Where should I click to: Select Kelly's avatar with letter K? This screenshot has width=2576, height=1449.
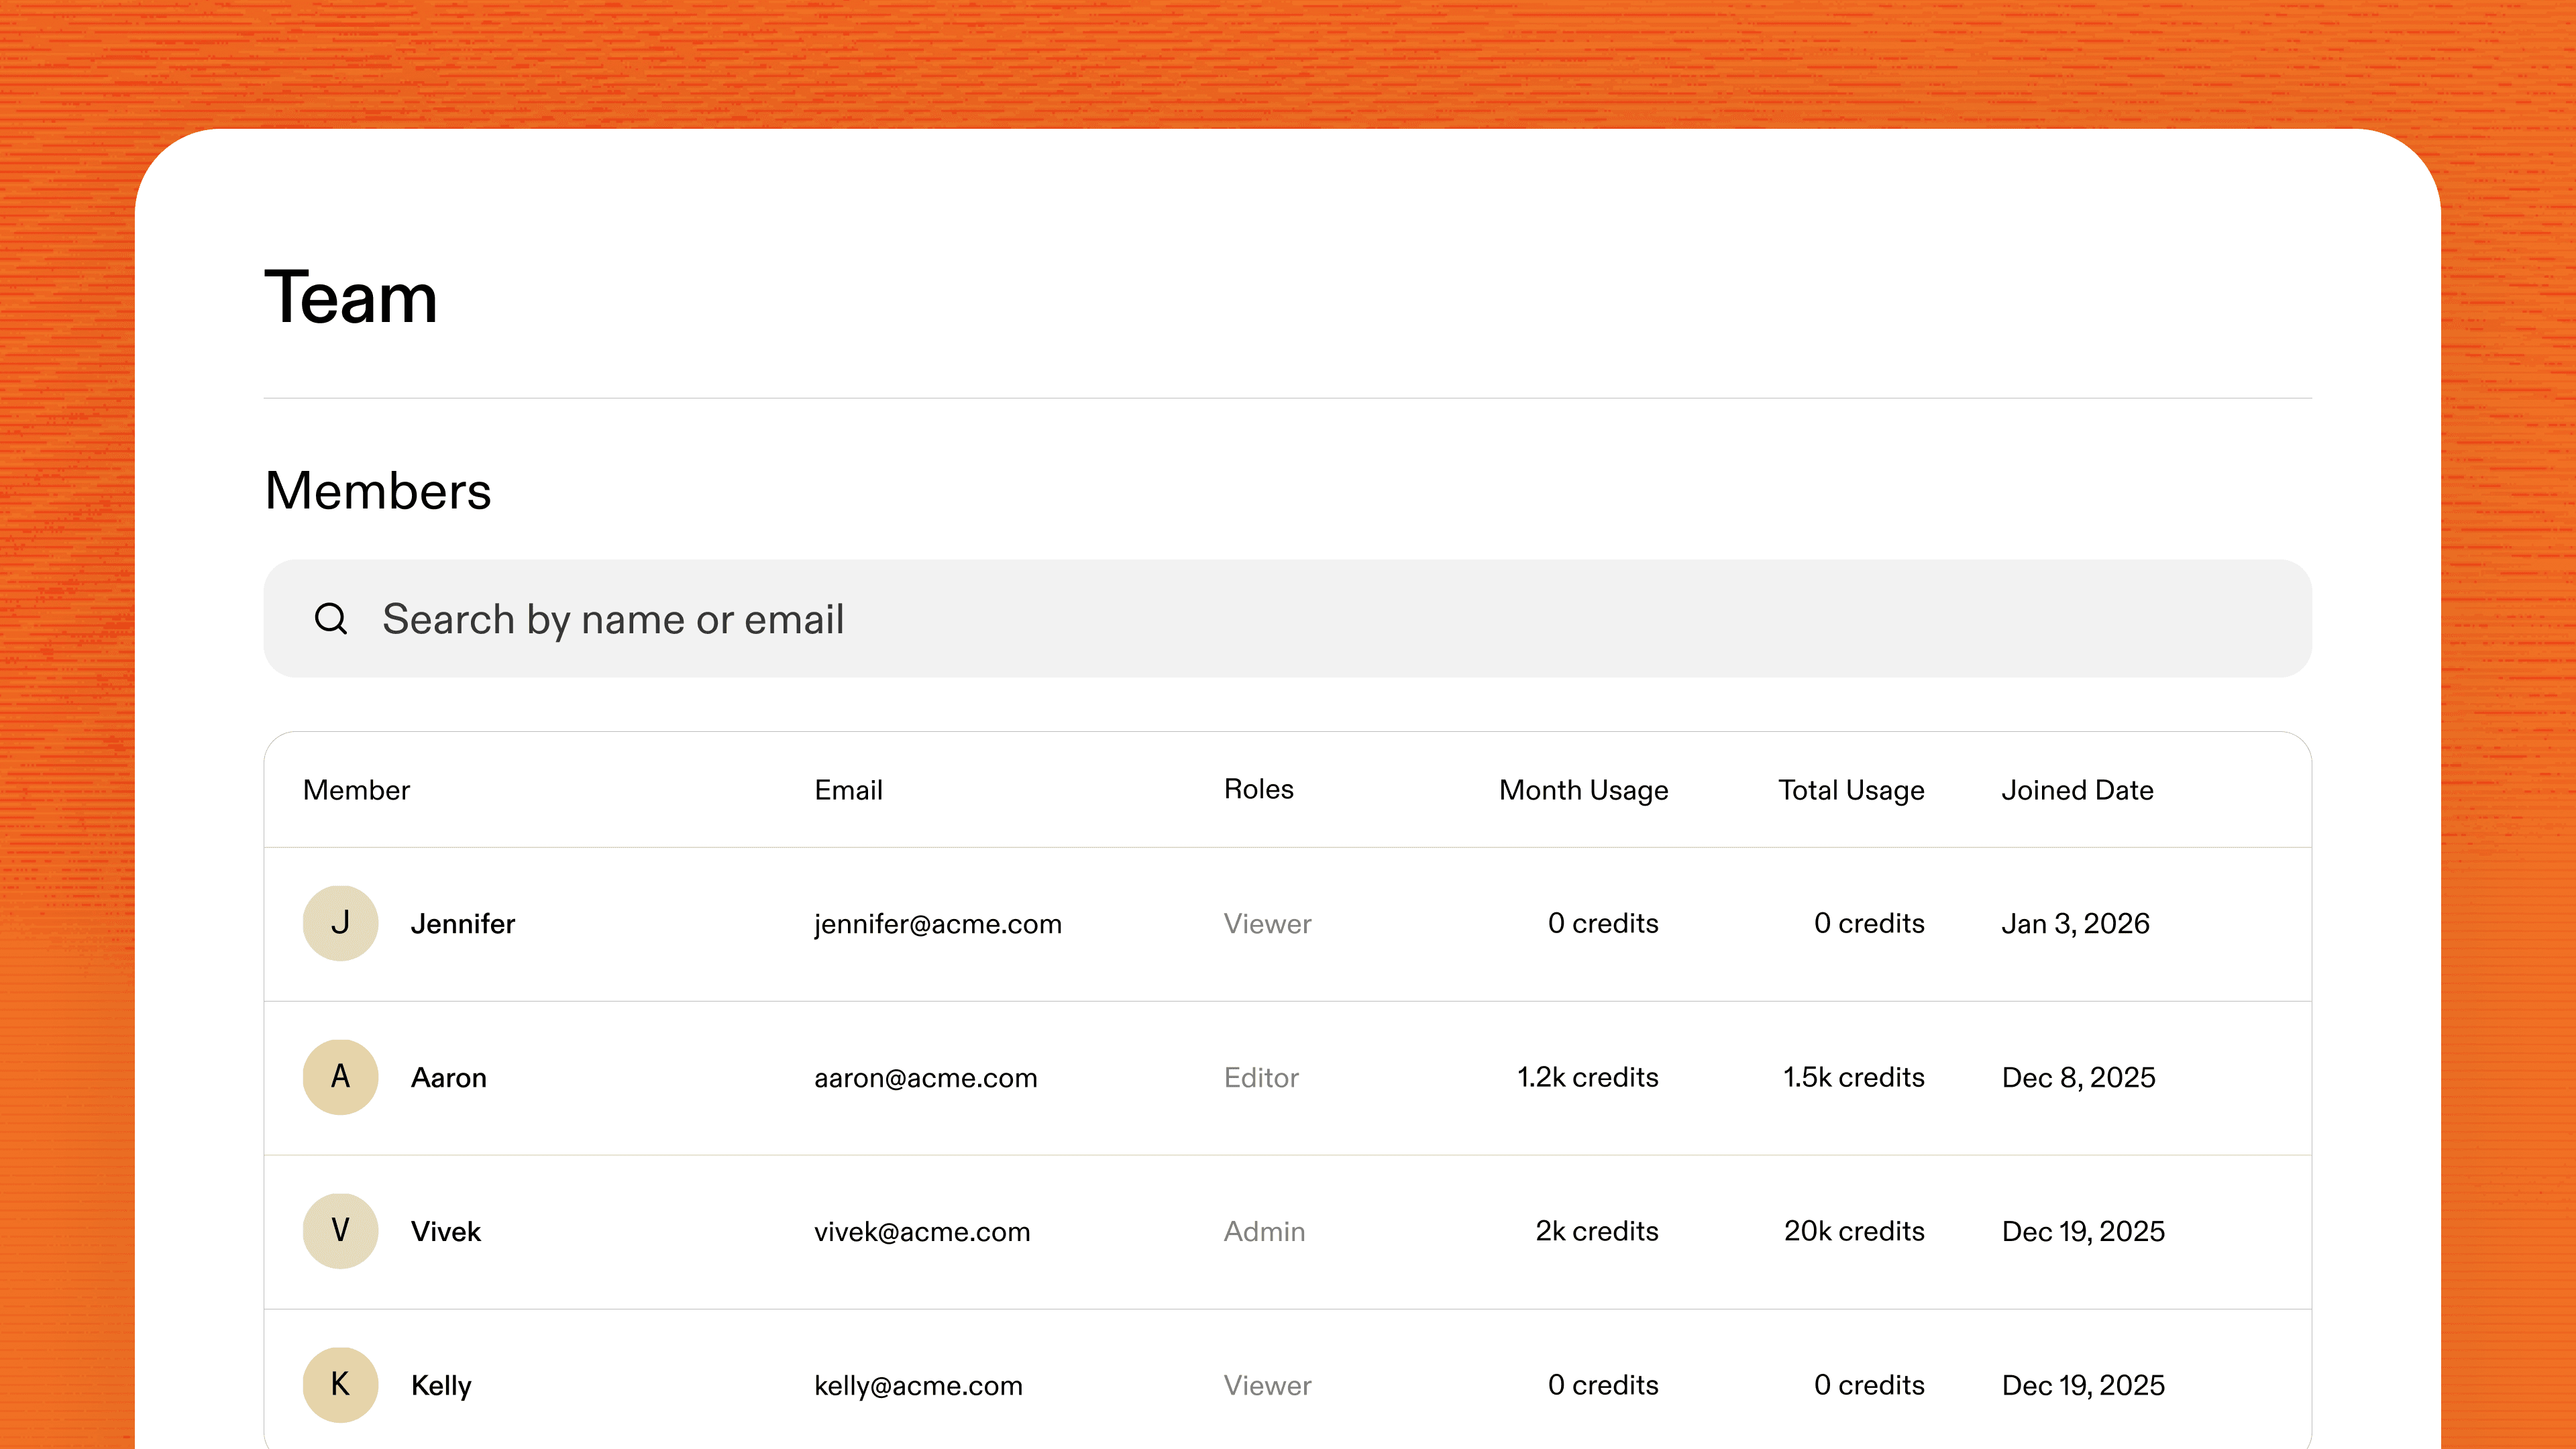tap(341, 1385)
